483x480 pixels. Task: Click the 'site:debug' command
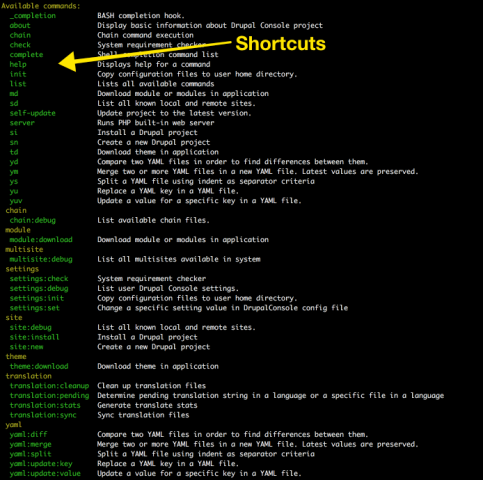click(x=31, y=327)
